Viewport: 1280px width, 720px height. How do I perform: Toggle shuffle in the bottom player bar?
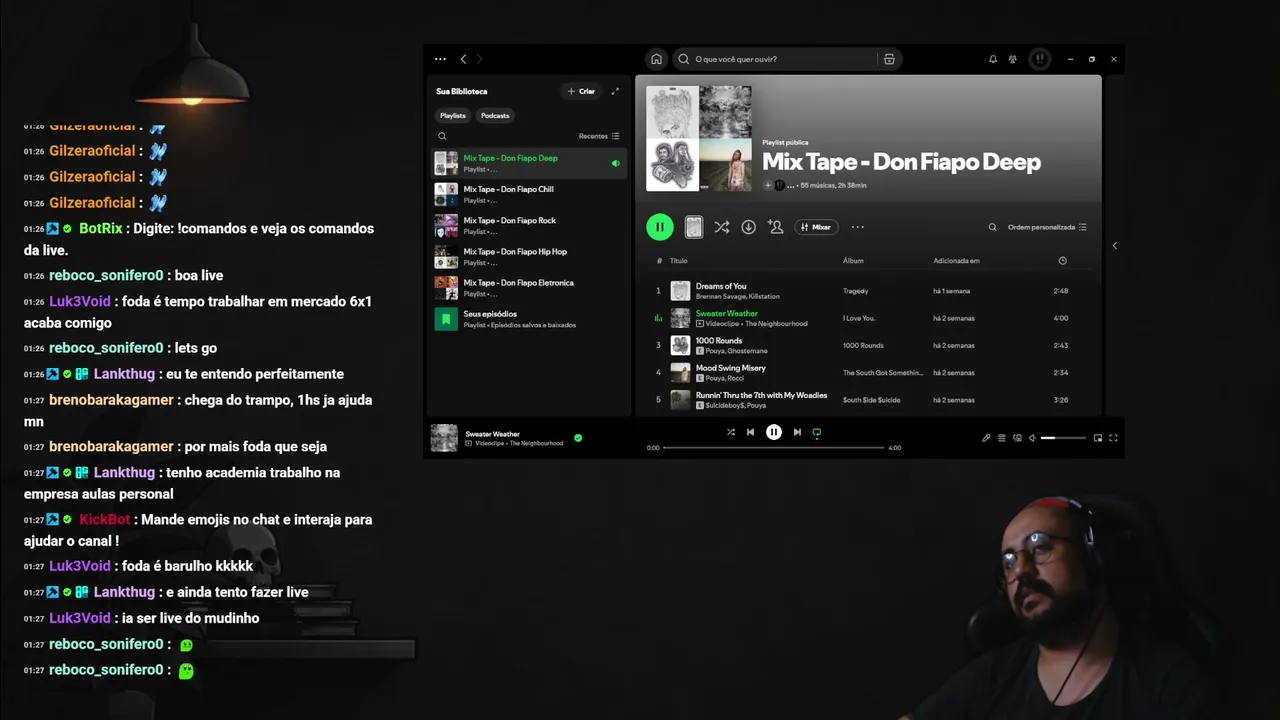730,432
